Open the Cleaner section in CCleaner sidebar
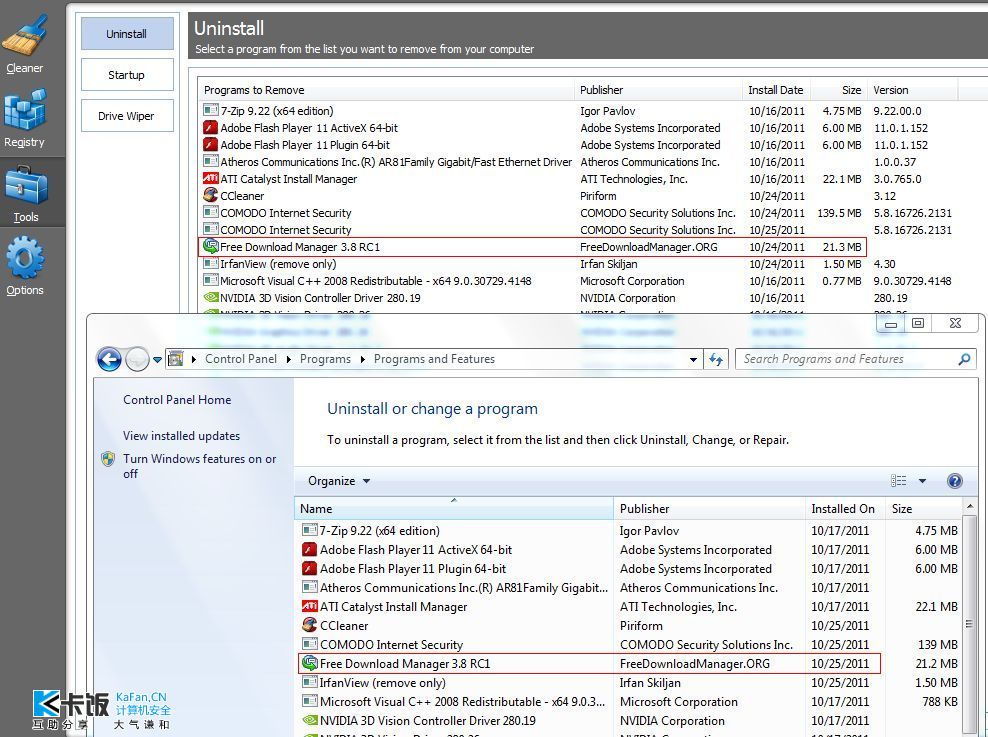Screen dimensions: 988x737 pyautogui.click(x=25, y=44)
